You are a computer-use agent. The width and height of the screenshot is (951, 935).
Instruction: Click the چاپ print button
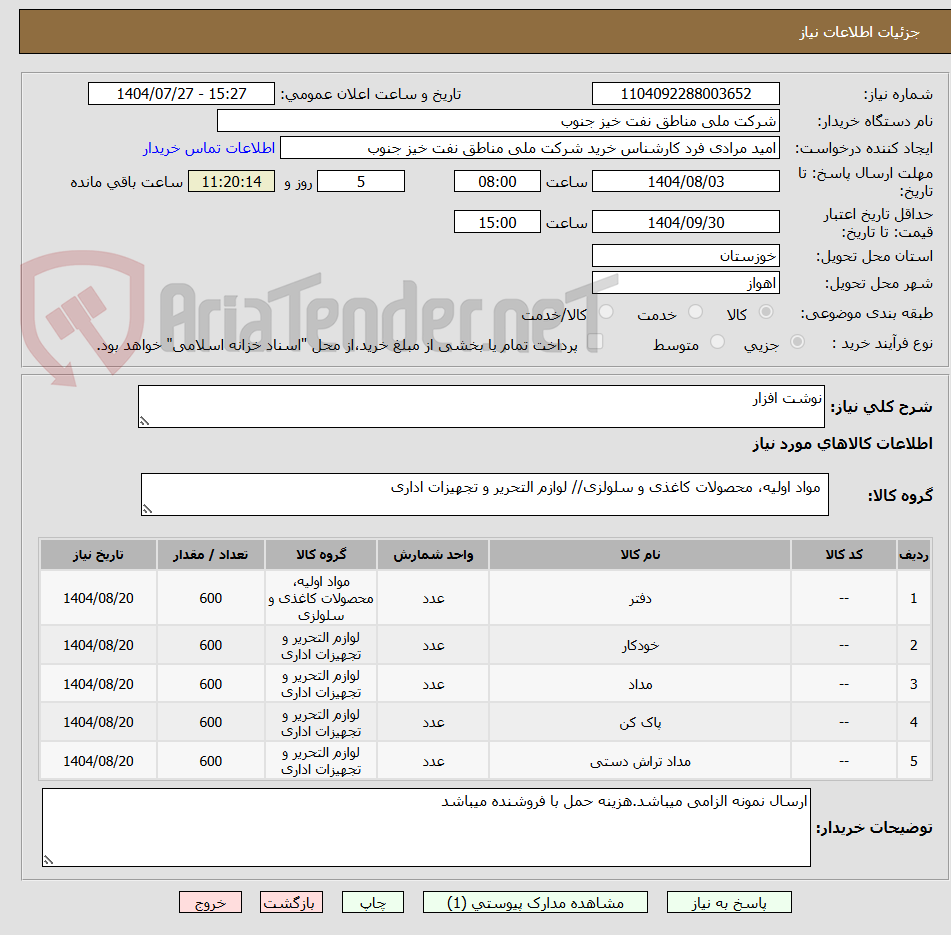pyautogui.click(x=372, y=902)
